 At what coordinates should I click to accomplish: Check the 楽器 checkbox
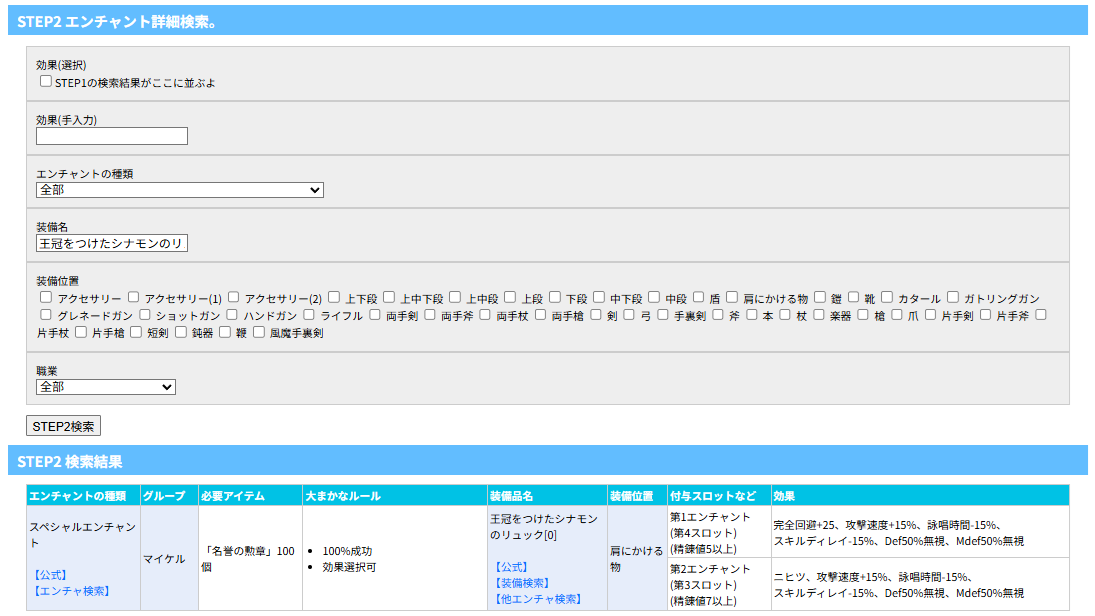pyautogui.click(x=820, y=315)
